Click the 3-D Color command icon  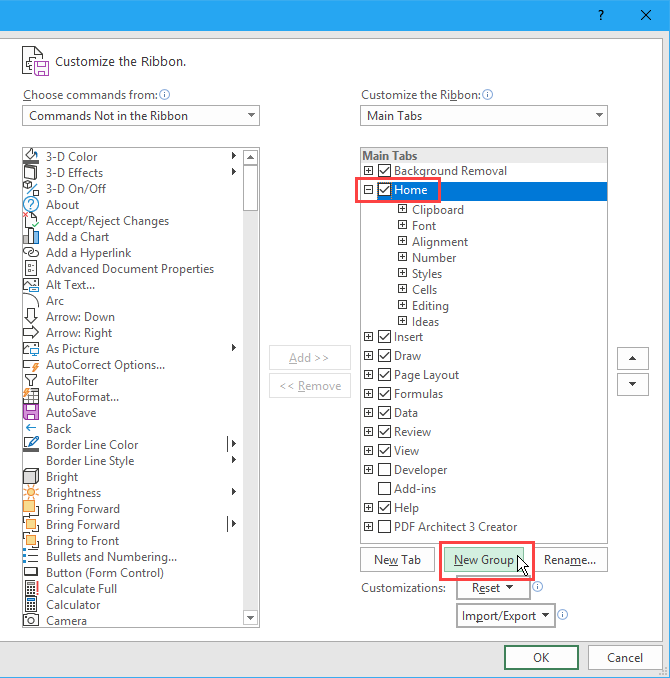pyautogui.click(x=30, y=156)
